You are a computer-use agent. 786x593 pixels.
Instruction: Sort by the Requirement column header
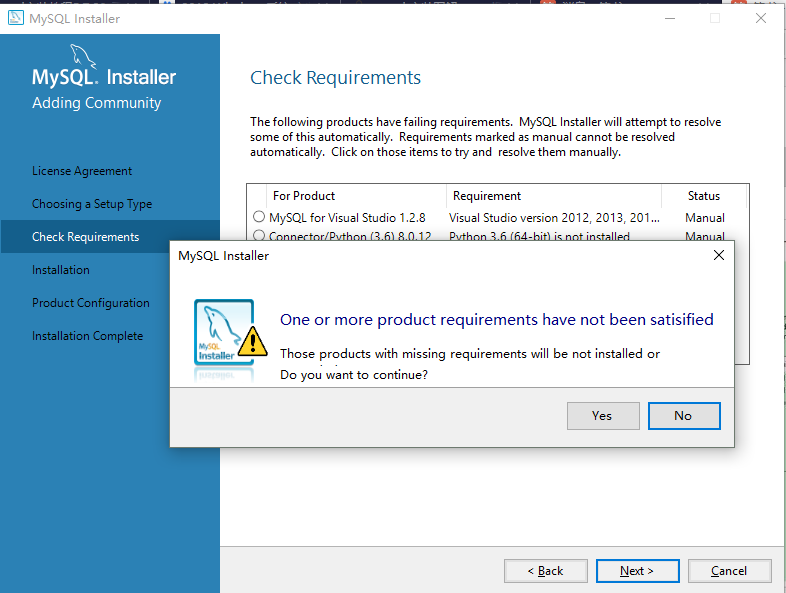tap(554, 196)
